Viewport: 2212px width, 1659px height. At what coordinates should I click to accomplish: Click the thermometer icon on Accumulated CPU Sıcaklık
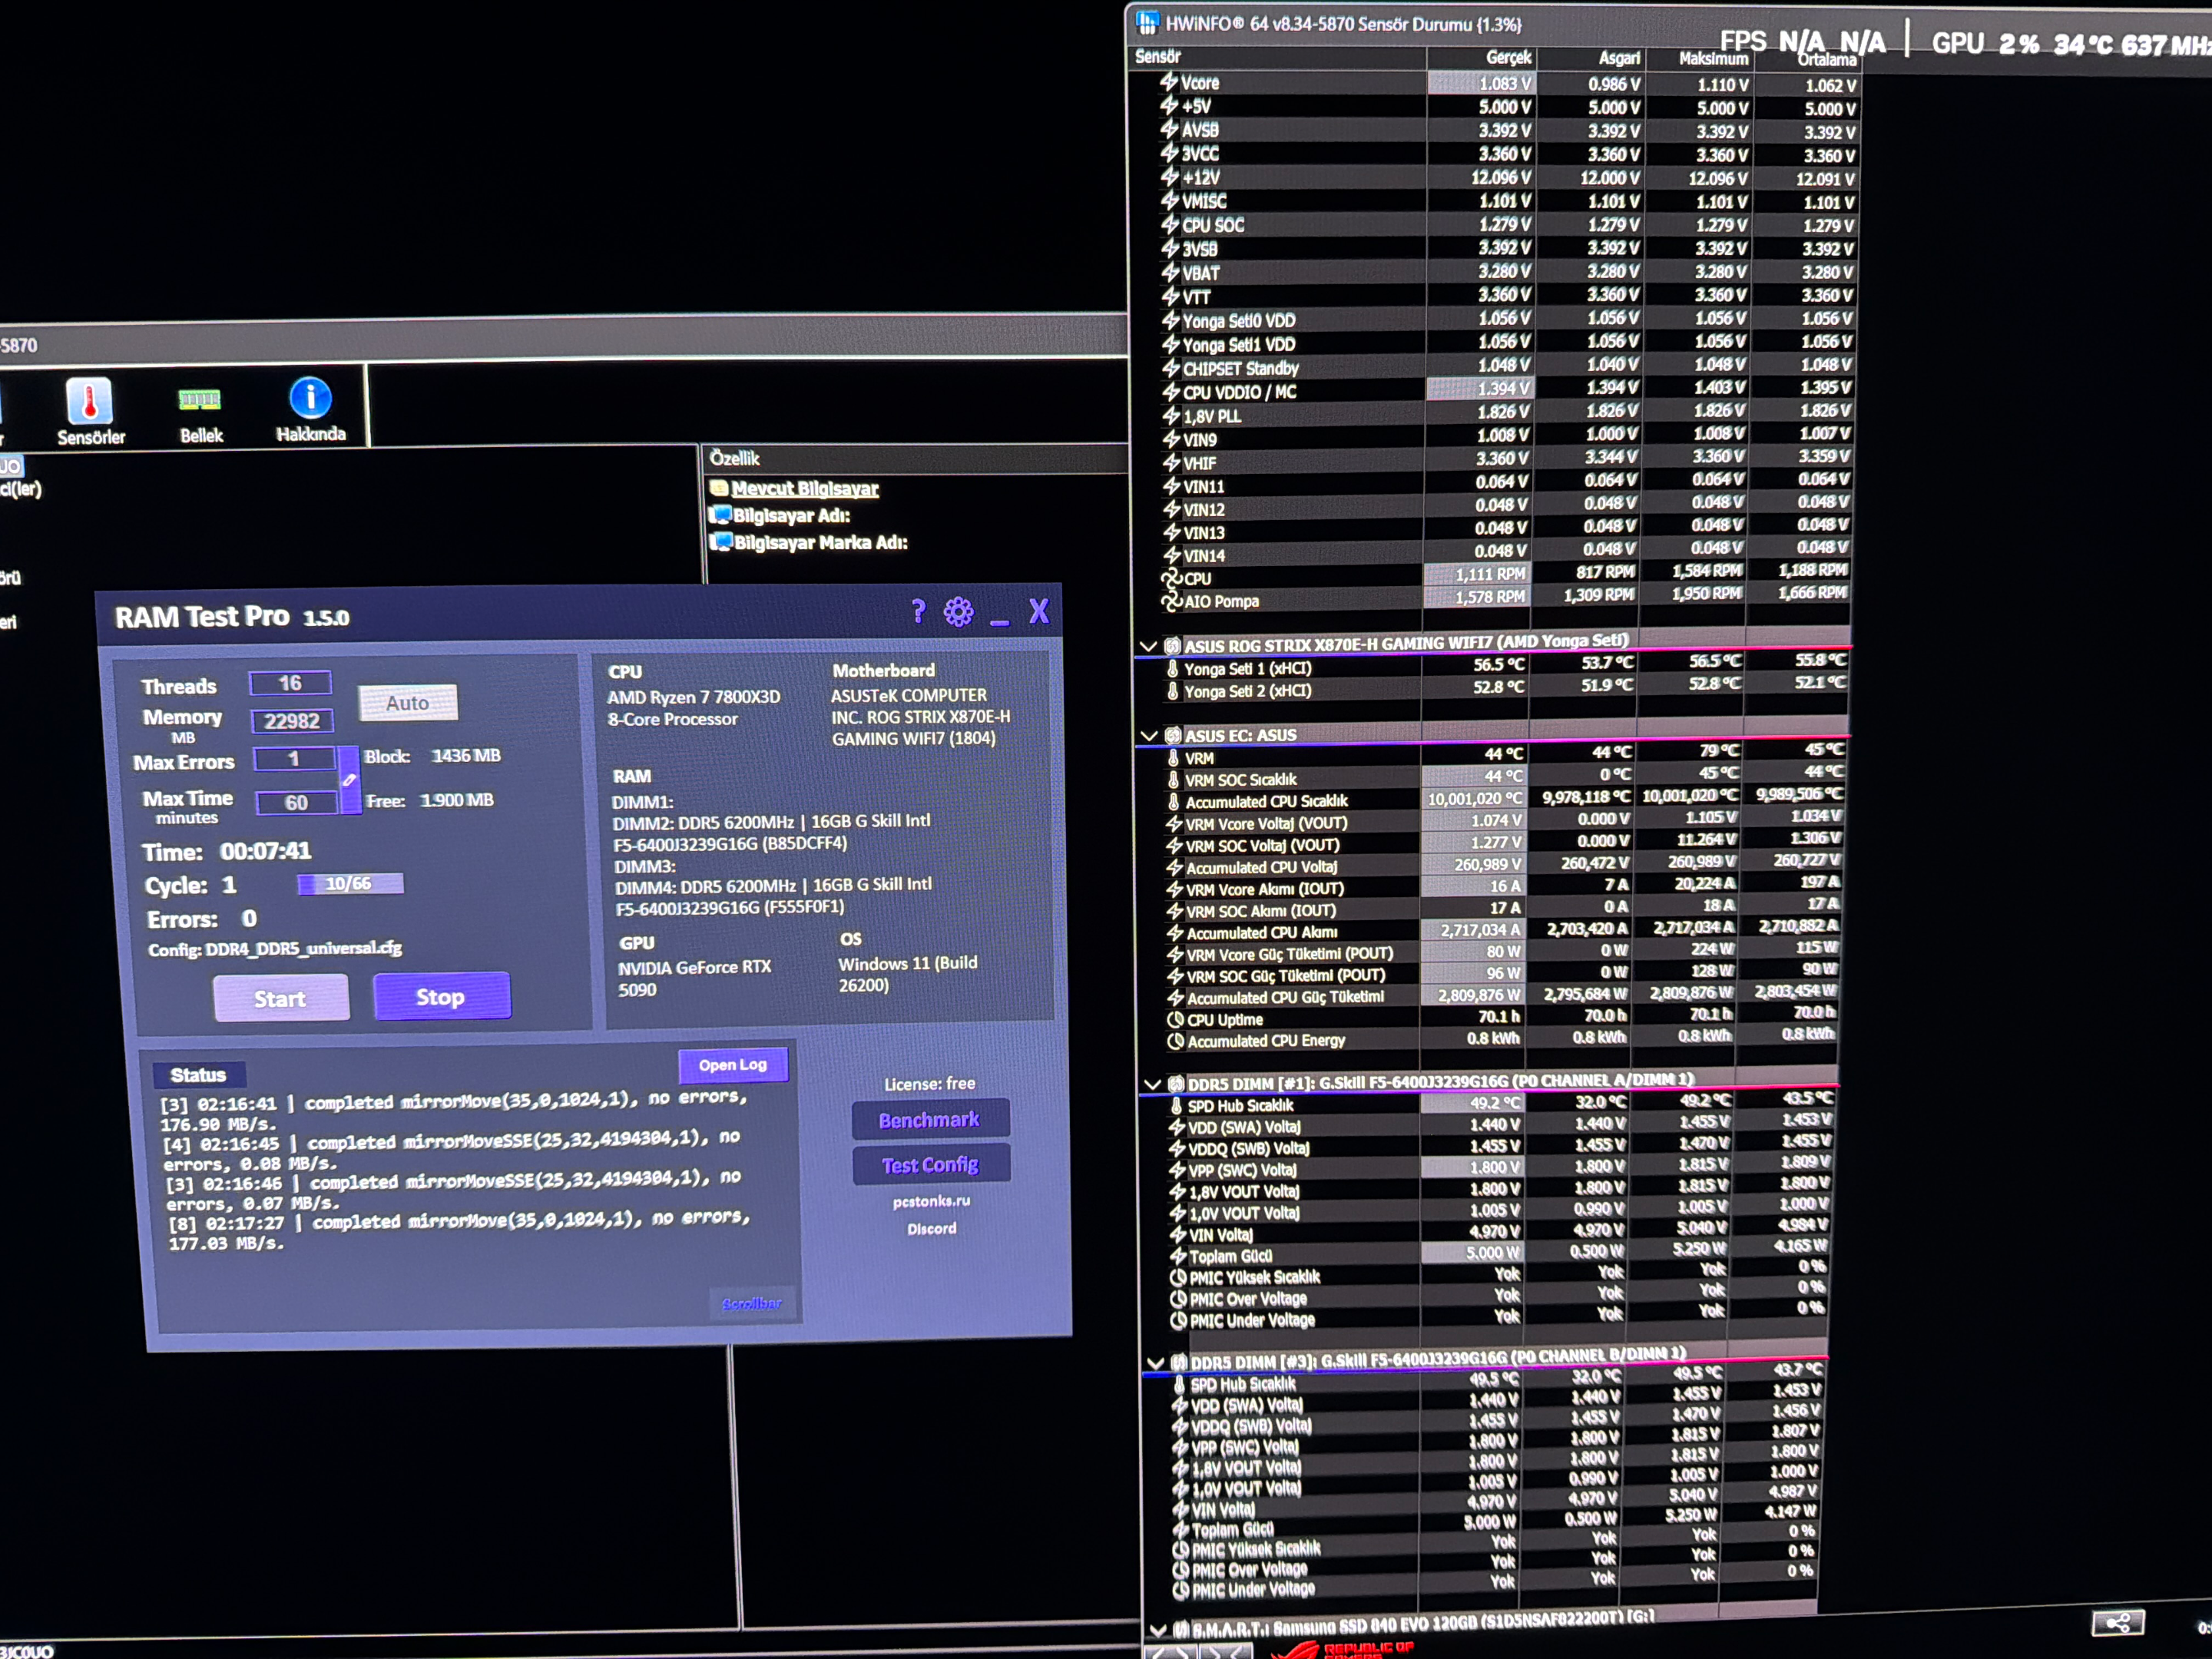[1174, 801]
